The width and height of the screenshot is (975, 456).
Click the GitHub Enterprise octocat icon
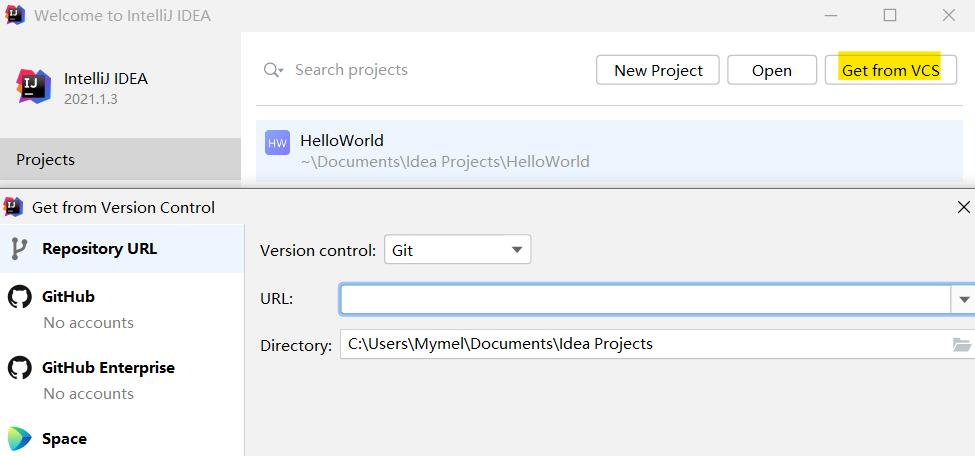(x=19, y=368)
